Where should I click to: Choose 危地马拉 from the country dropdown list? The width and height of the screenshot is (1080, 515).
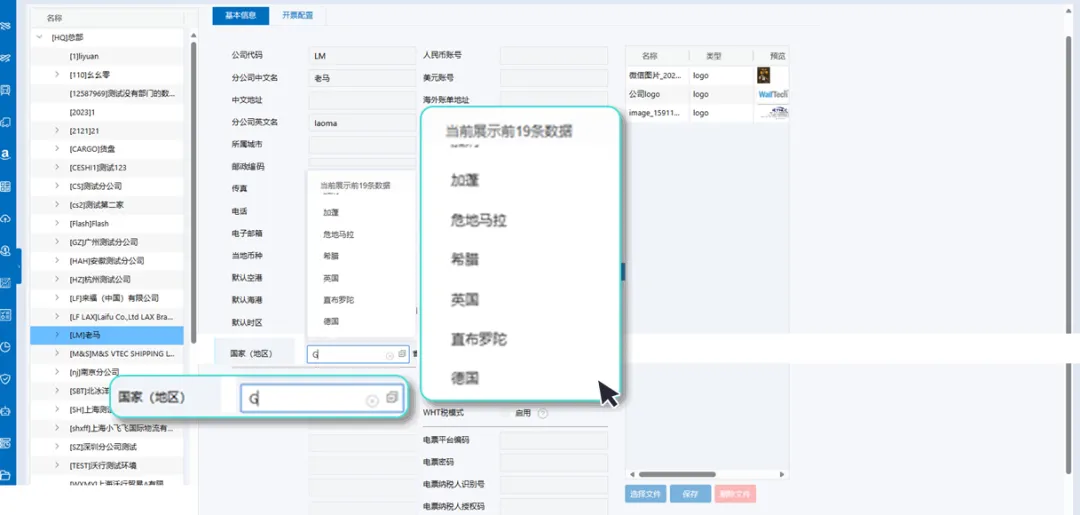pos(338,234)
